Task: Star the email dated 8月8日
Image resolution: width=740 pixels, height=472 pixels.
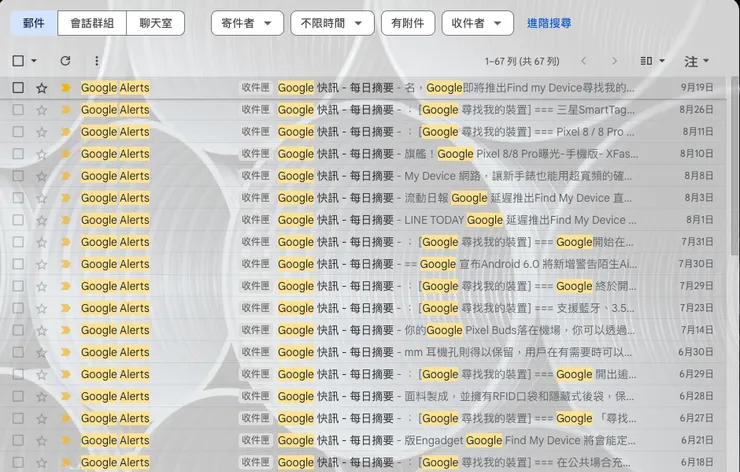Action: tap(42, 176)
